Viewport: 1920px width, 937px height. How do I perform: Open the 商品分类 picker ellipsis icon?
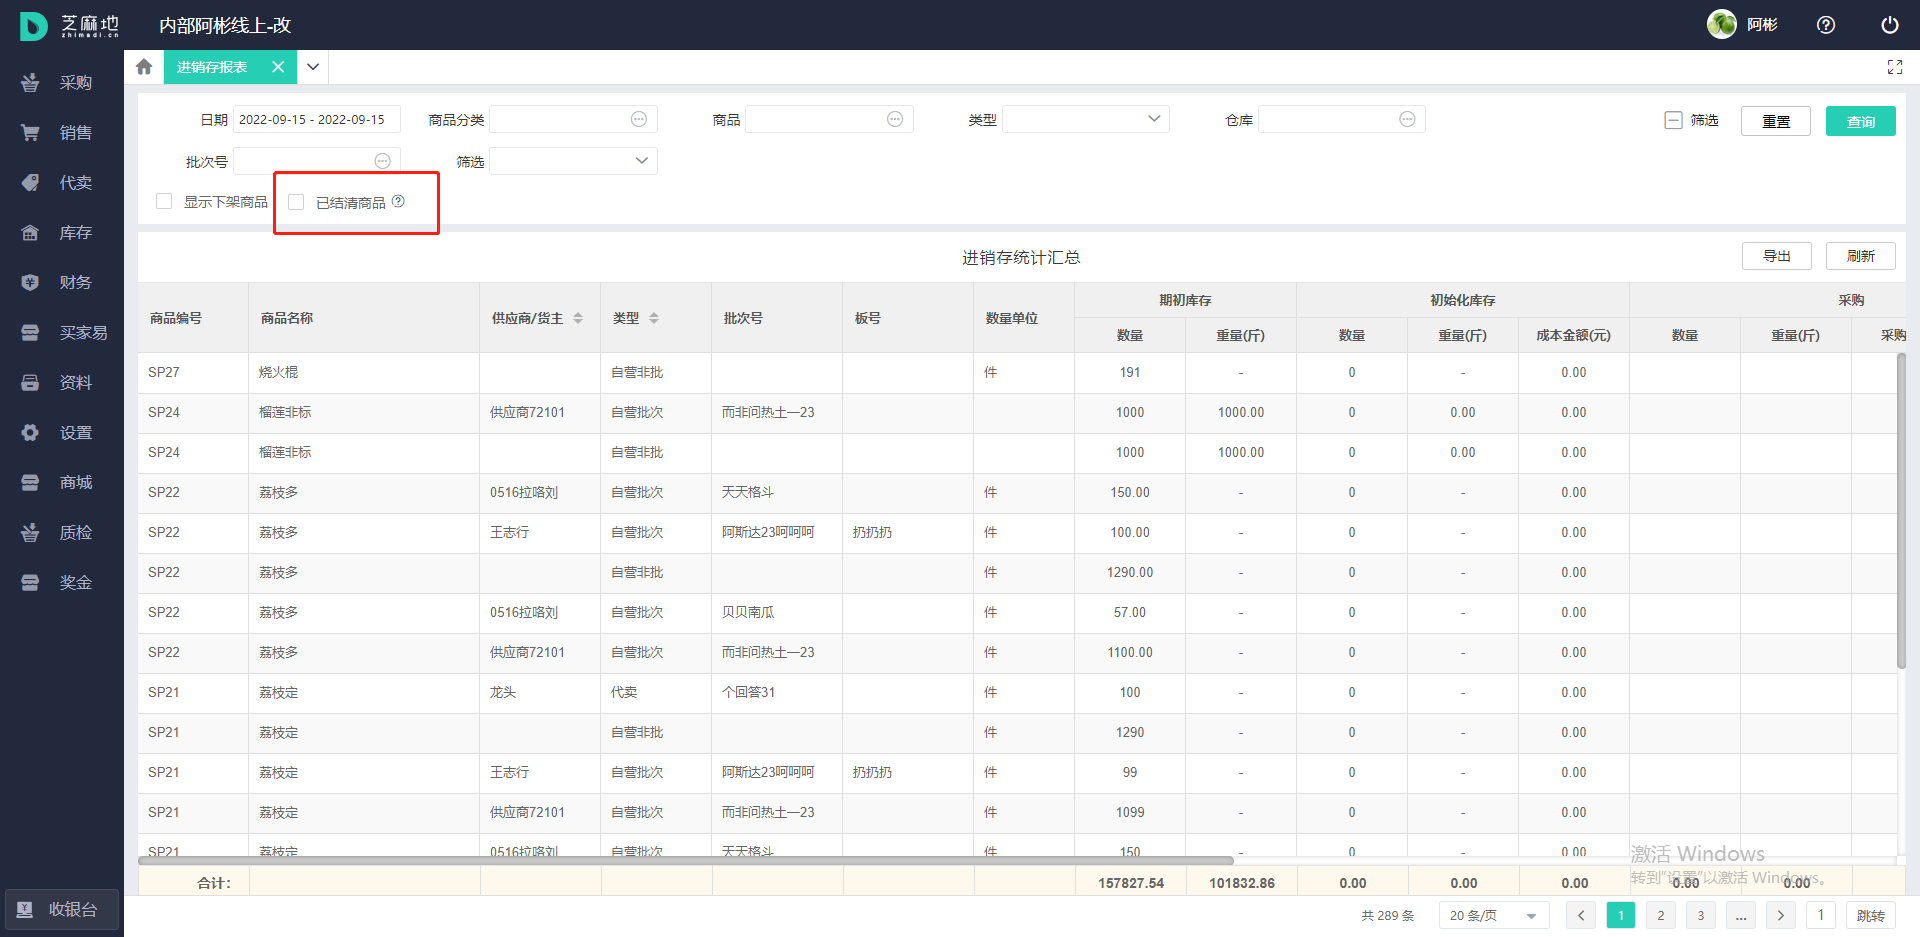click(x=638, y=120)
